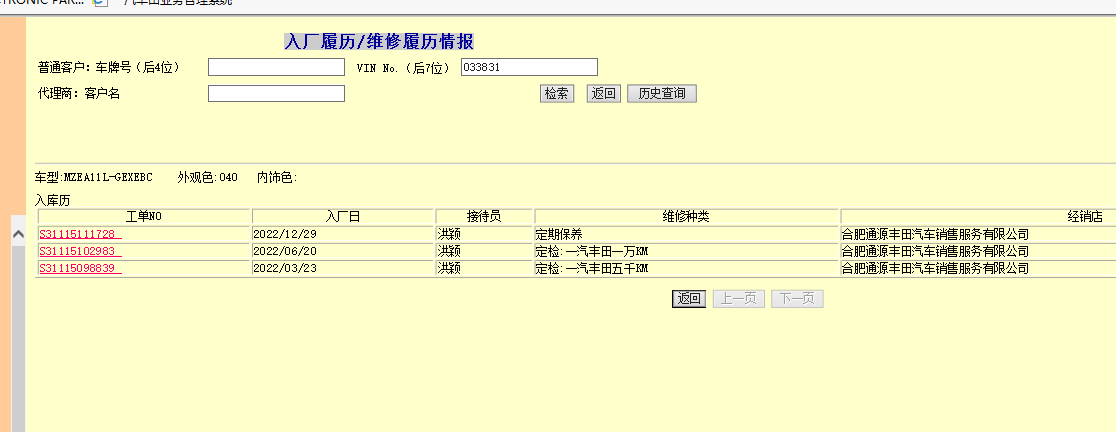Focus the 车牌号 (后4位) input field
The width and height of the screenshot is (1116, 432).
pyautogui.click(x=276, y=67)
